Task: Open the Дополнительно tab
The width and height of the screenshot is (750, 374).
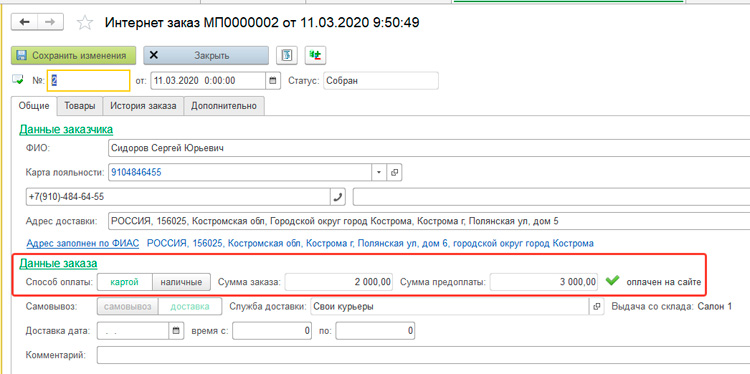Action: tap(224, 106)
